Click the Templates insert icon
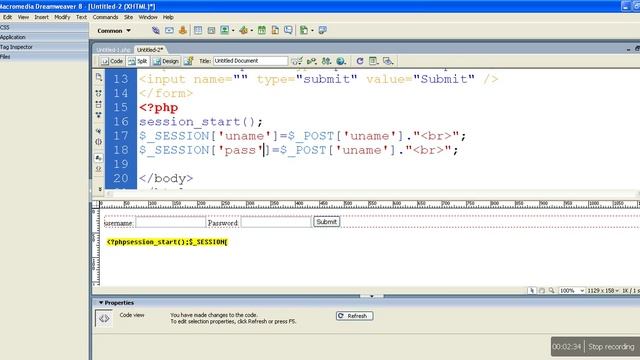Viewport: 640px width, 360px height. point(304,30)
